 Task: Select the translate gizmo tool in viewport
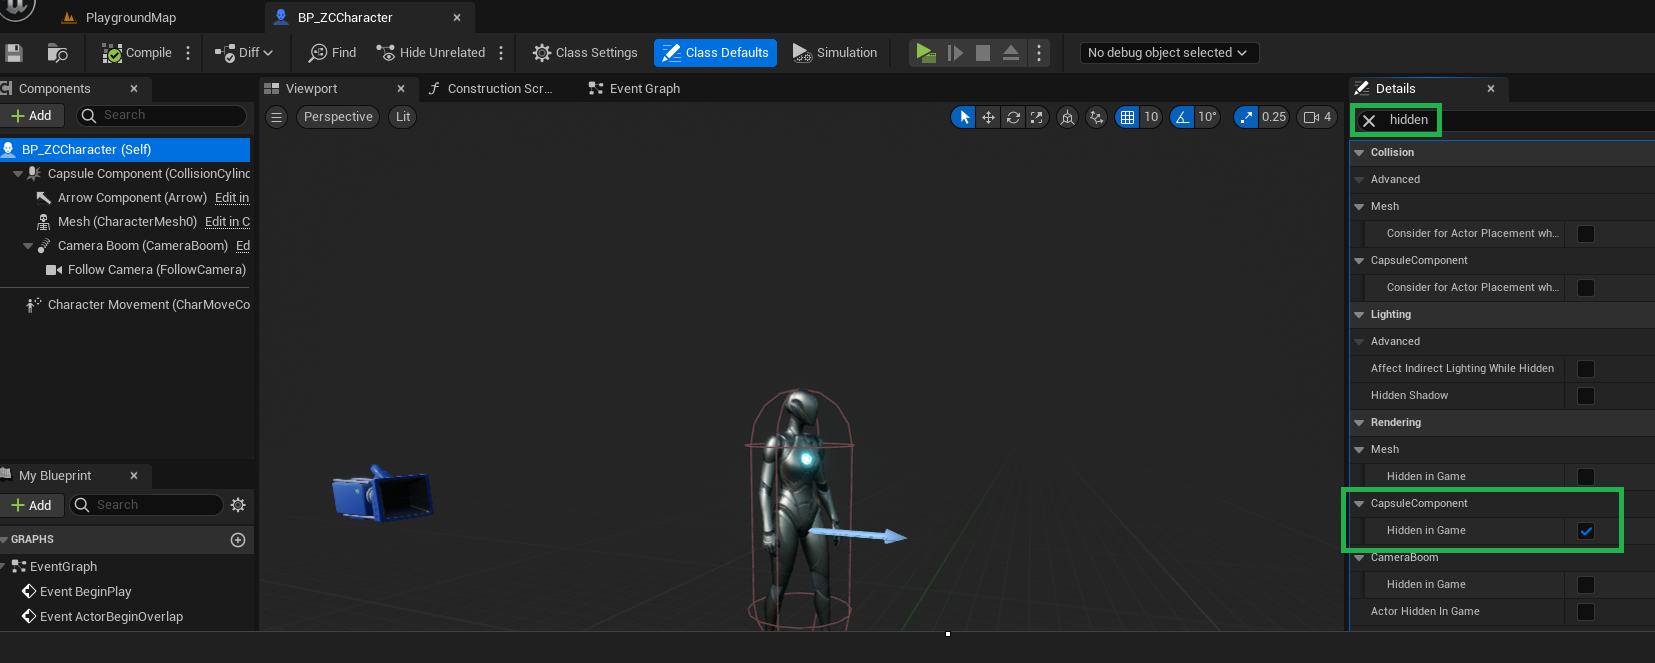tap(988, 117)
